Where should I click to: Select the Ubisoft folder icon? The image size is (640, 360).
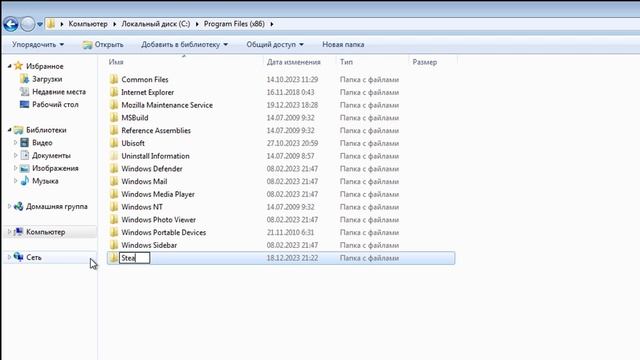(114, 143)
